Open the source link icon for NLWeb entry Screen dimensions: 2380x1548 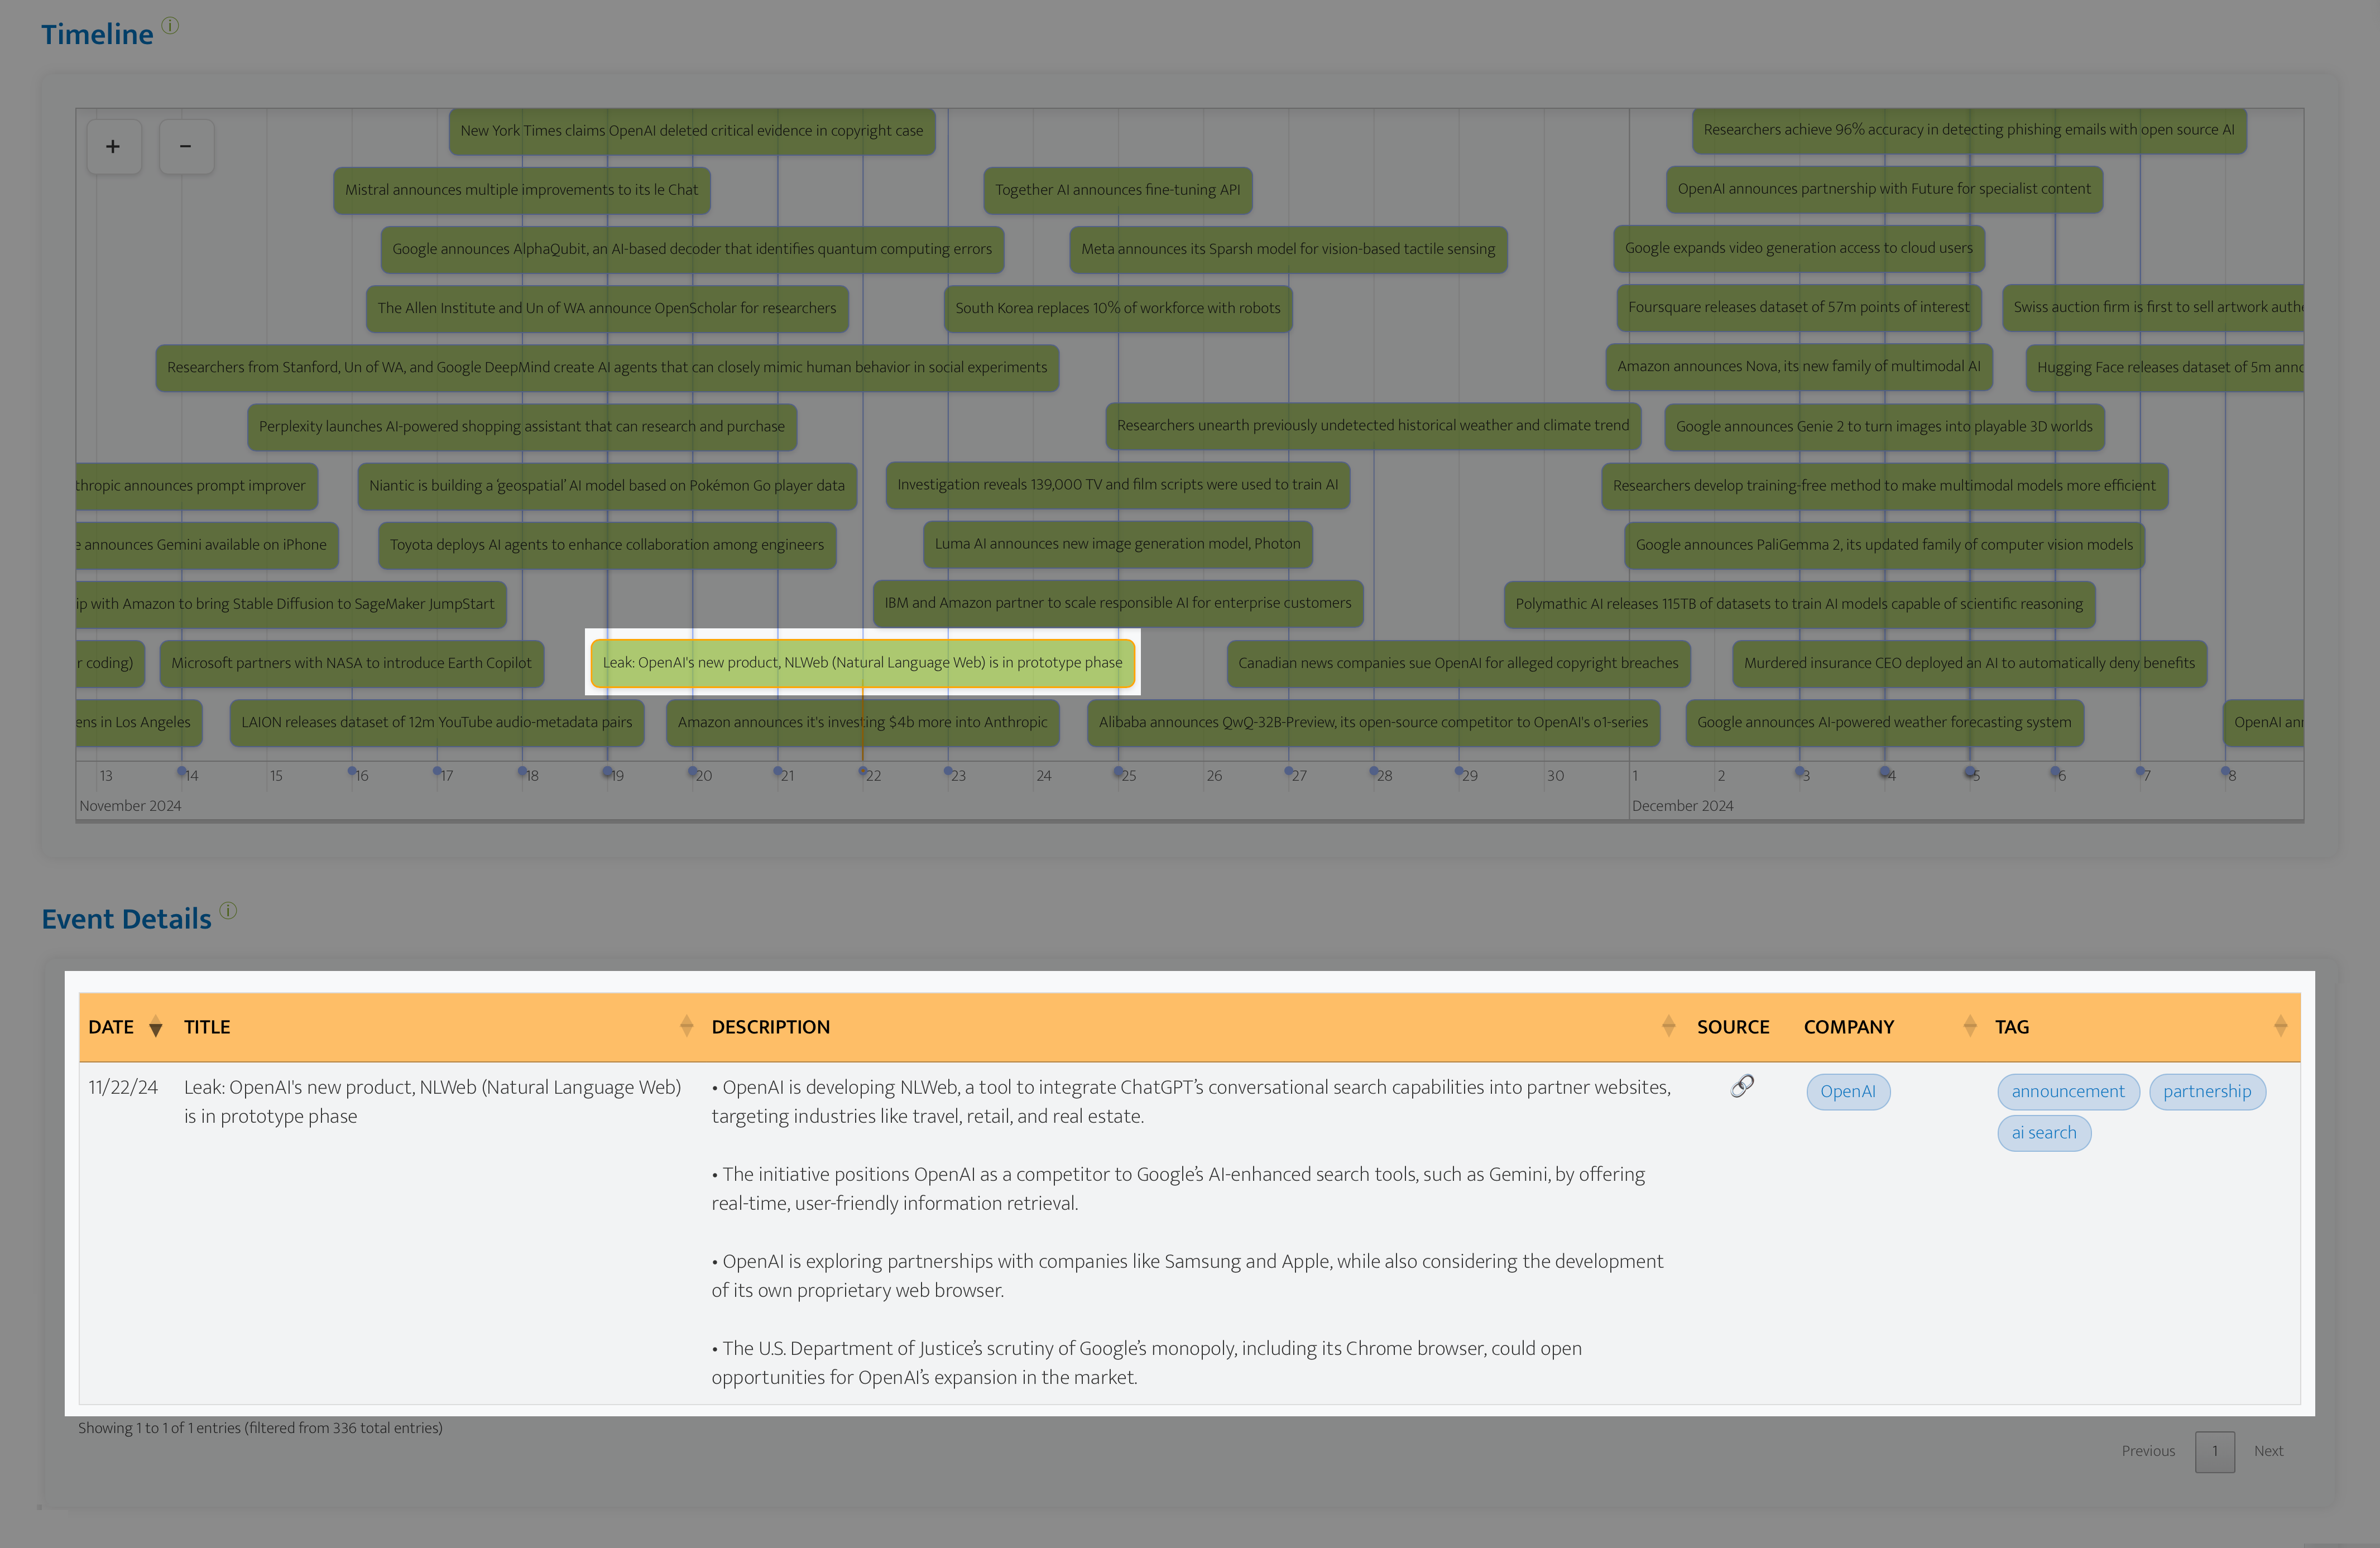tap(1742, 1086)
